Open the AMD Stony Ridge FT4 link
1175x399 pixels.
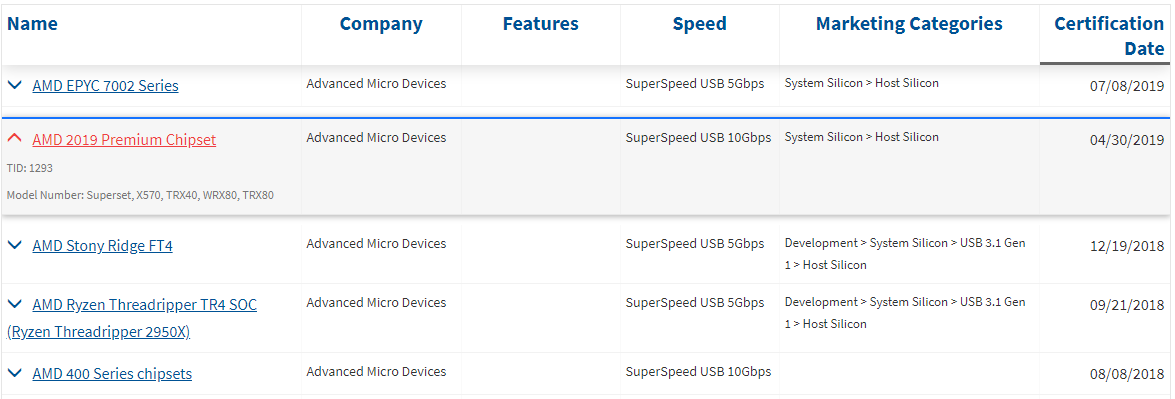click(103, 245)
